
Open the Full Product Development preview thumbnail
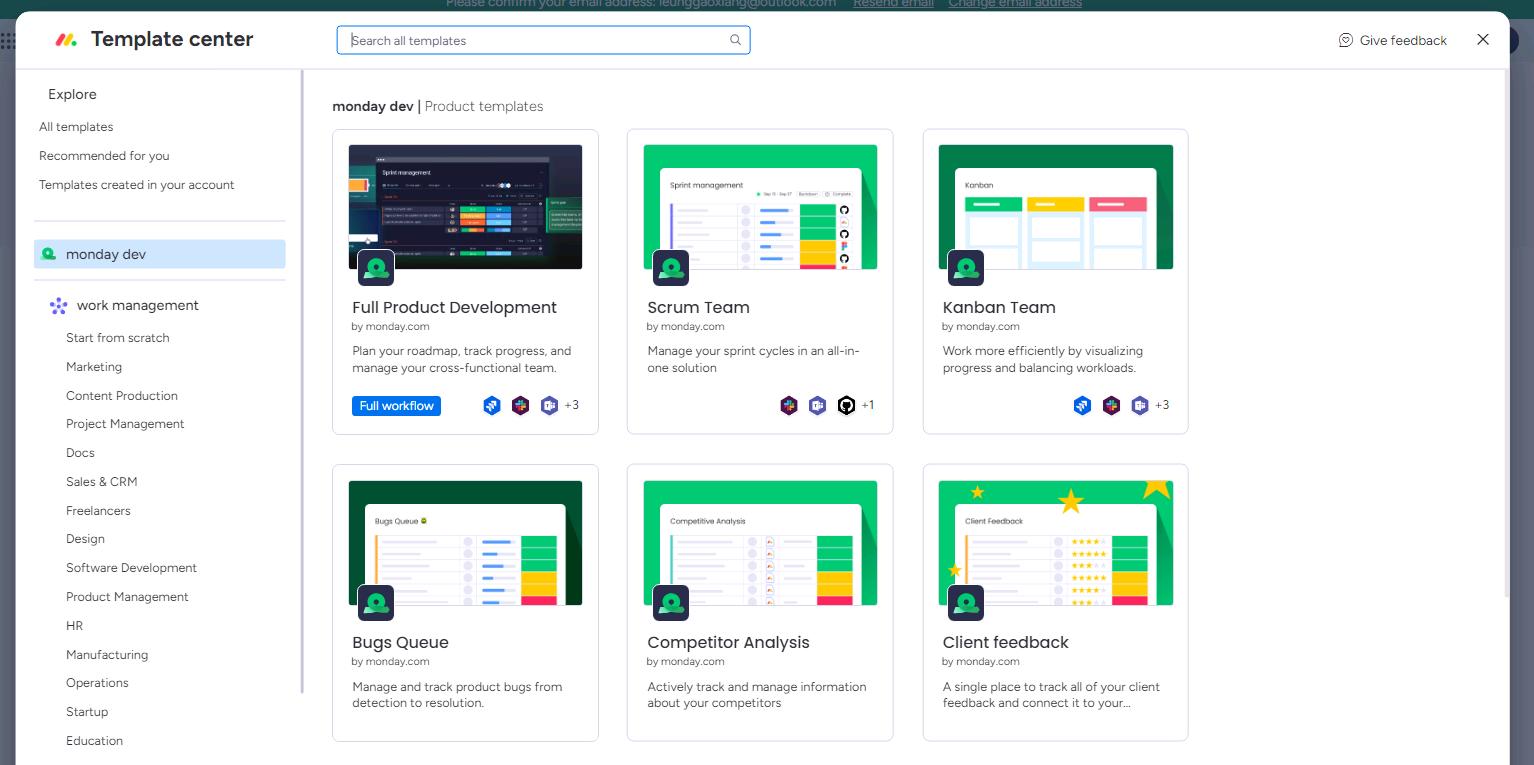(x=465, y=207)
